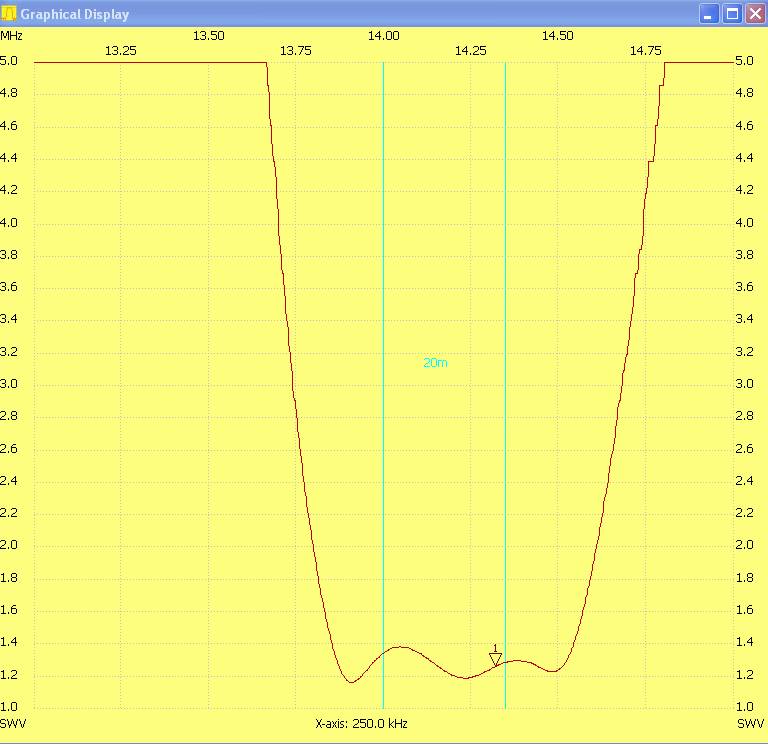Click the cyan 20m band label
Screen dimensions: 768x744
[x=435, y=363]
